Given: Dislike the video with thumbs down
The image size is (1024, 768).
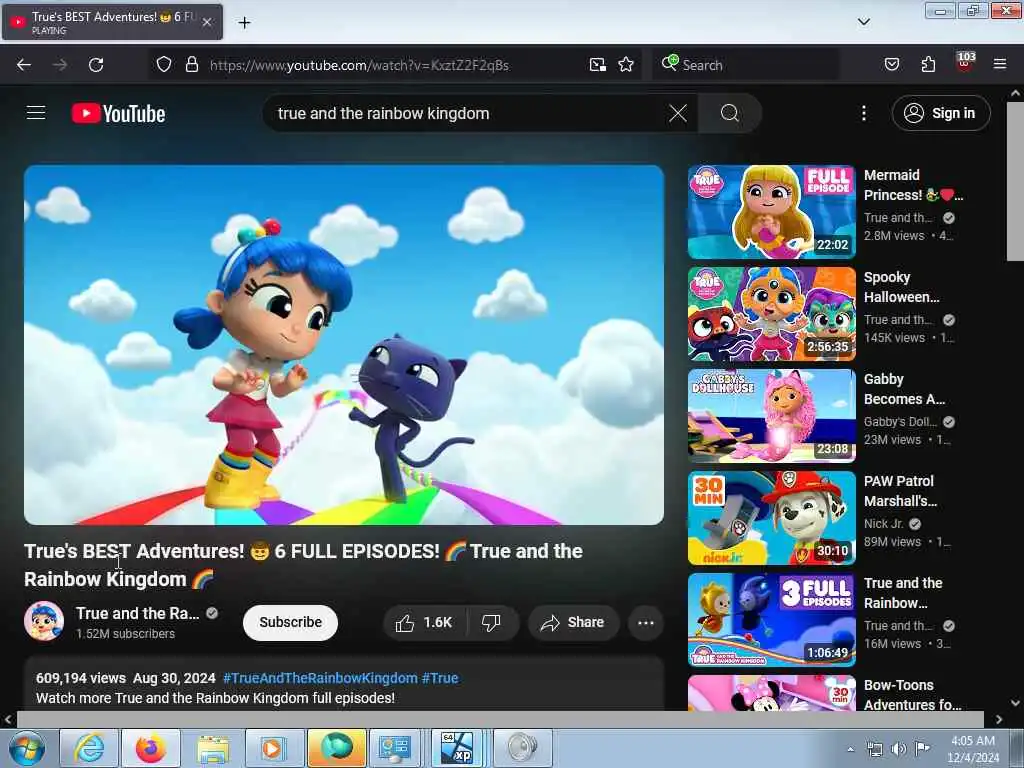Looking at the screenshot, I should coord(491,622).
